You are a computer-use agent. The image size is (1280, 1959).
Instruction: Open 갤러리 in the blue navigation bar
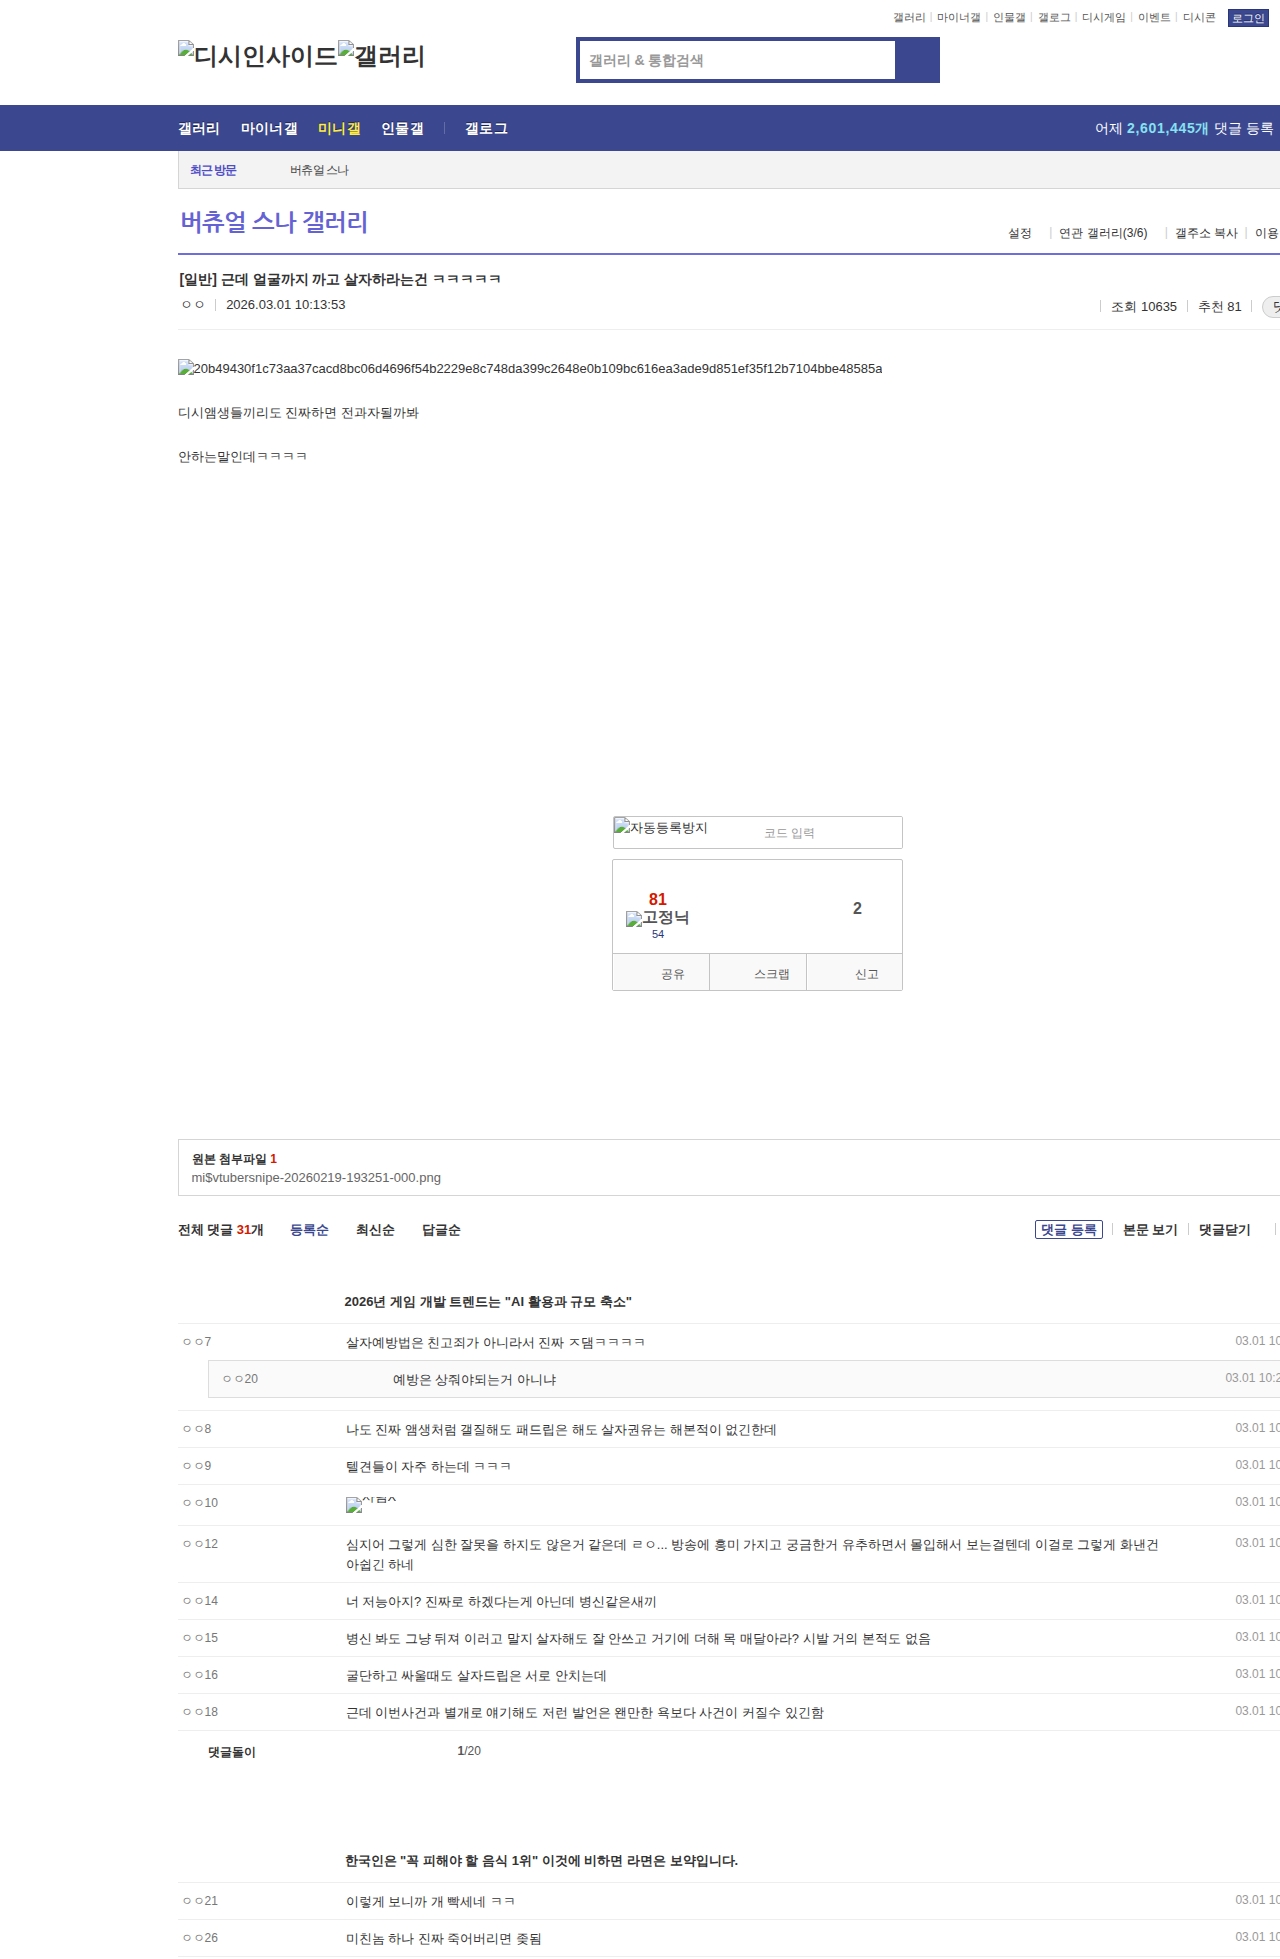(199, 129)
